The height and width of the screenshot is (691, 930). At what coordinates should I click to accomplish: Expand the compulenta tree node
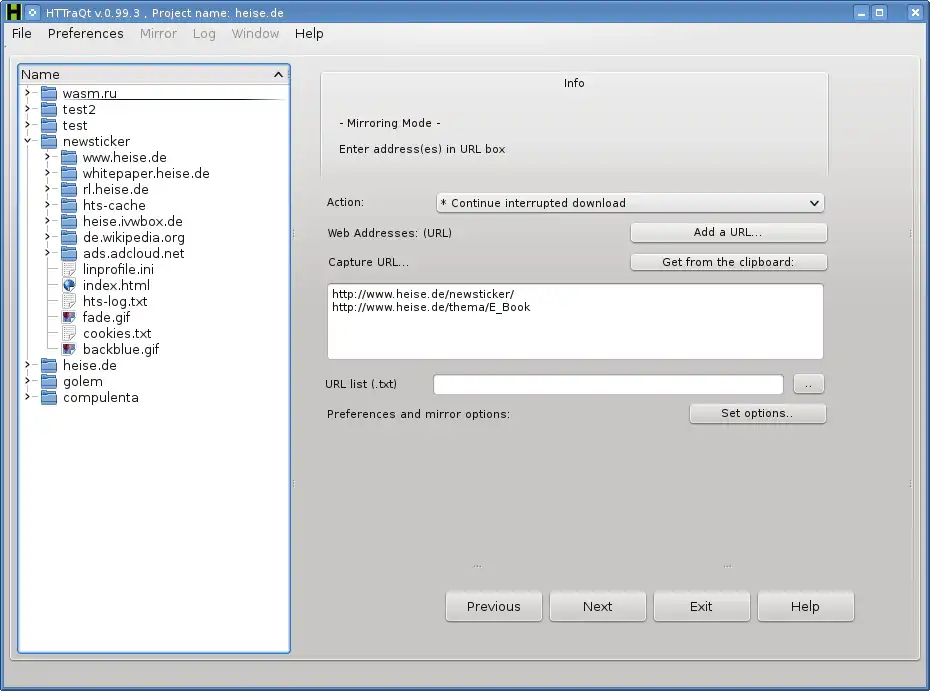[x=27, y=397]
